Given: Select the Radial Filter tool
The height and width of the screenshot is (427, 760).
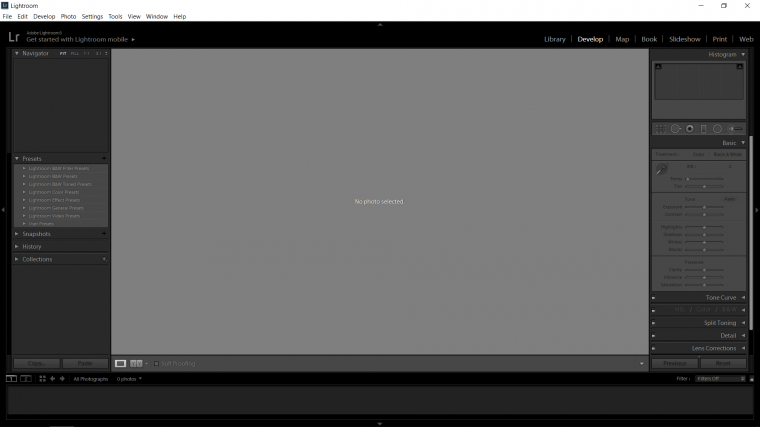Looking at the screenshot, I should [717, 129].
